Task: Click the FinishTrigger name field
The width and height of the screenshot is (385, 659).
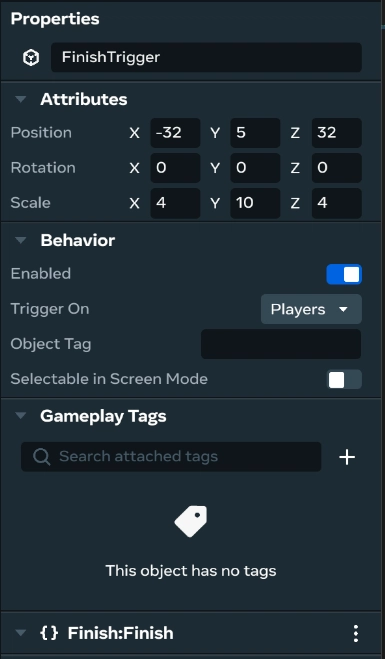Action: pyautogui.click(x=206, y=57)
